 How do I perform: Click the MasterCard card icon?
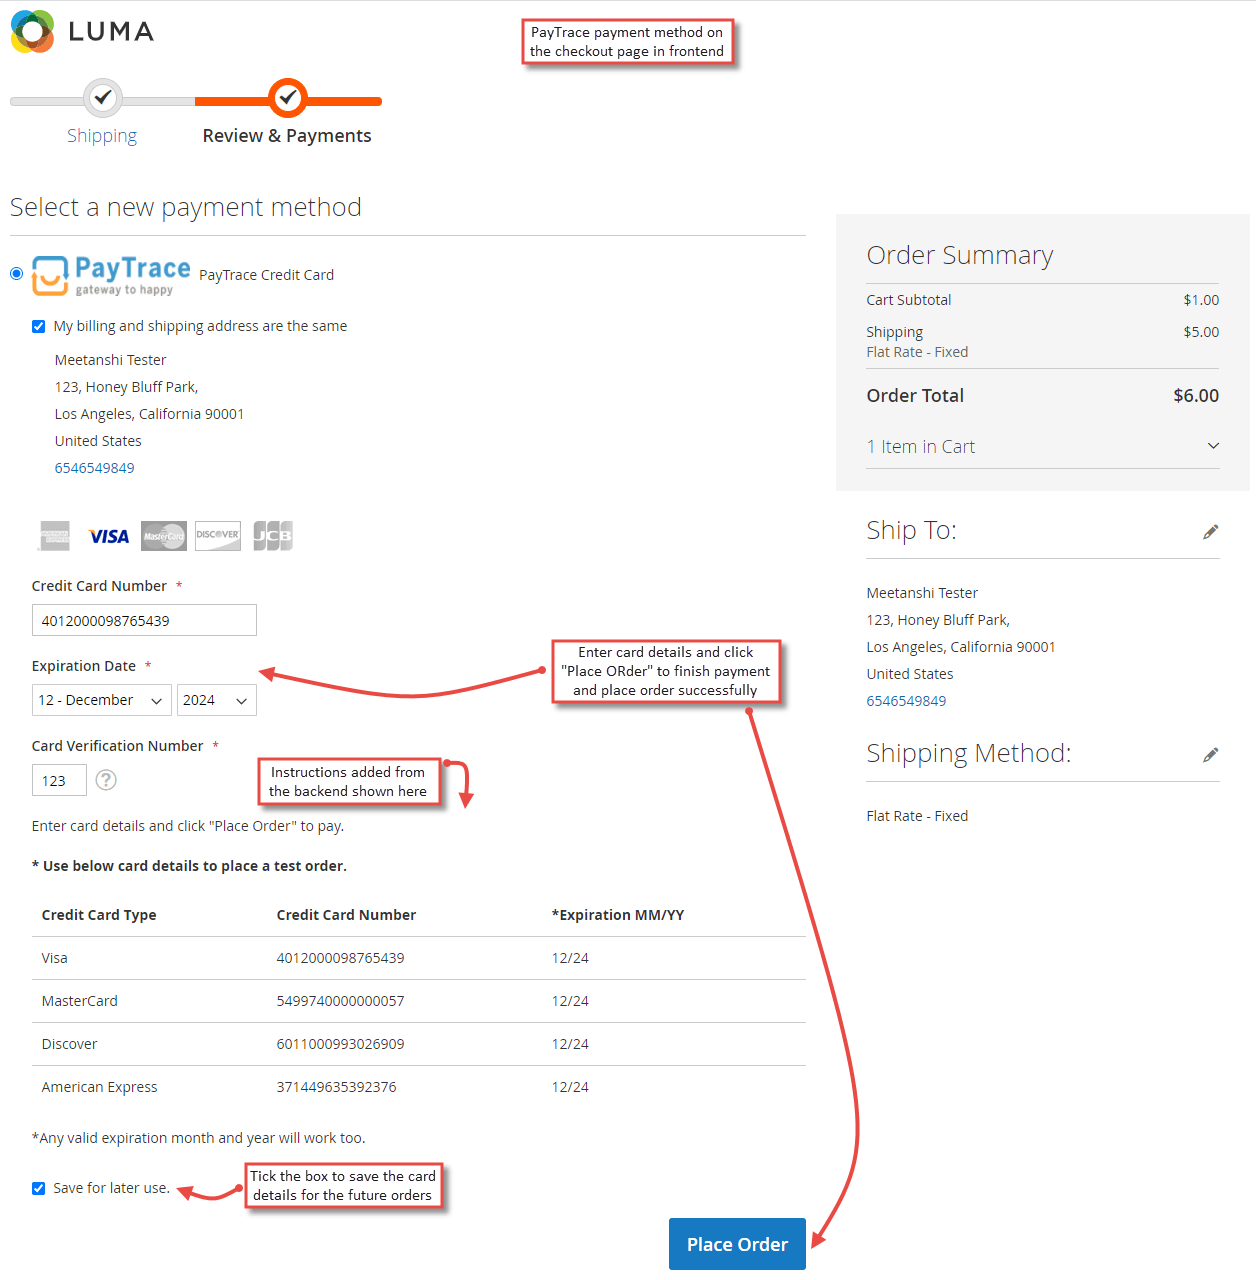(164, 536)
